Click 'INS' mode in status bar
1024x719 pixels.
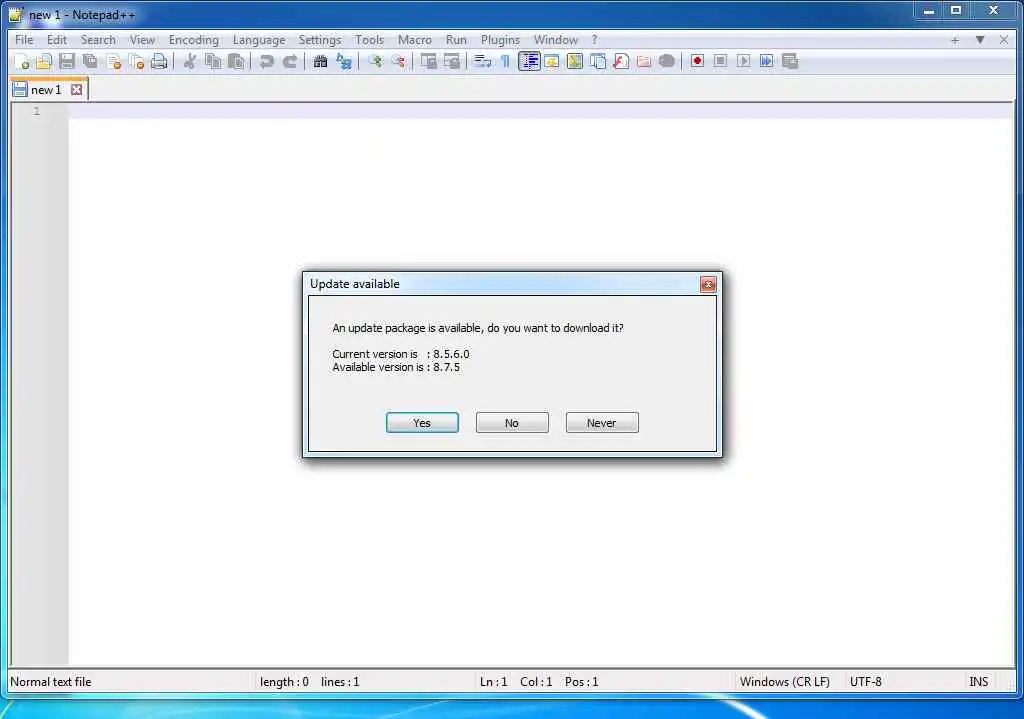(x=978, y=682)
